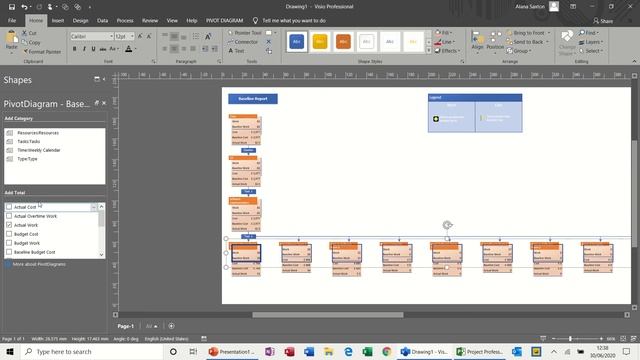Image resolution: width=640 pixels, height=360 pixels.
Task: Select the Connector tool
Action: coord(243,42)
